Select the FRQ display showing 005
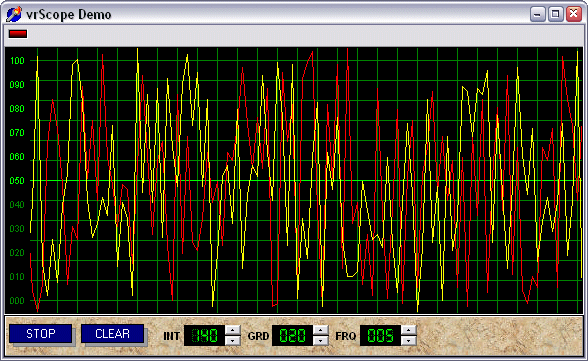Viewport: 588px width, 361px height. point(380,336)
